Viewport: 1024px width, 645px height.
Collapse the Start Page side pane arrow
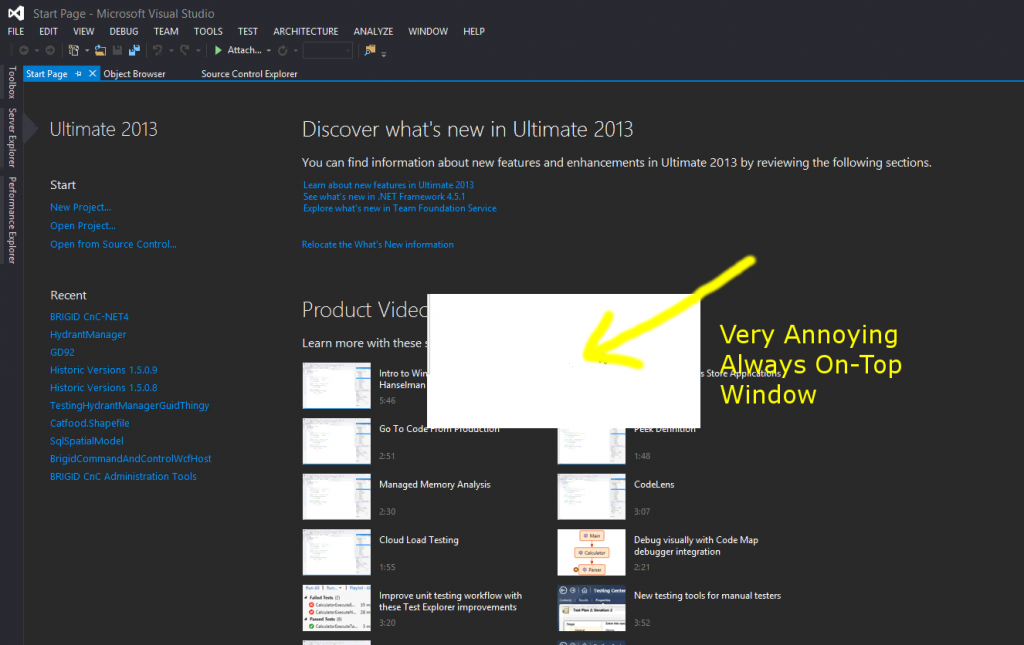tap(30, 128)
